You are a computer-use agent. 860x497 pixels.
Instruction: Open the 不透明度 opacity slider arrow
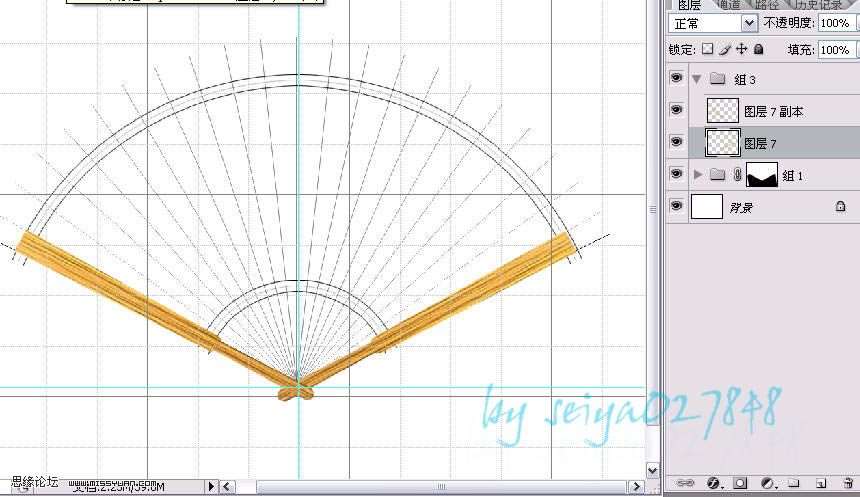tap(856, 22)
